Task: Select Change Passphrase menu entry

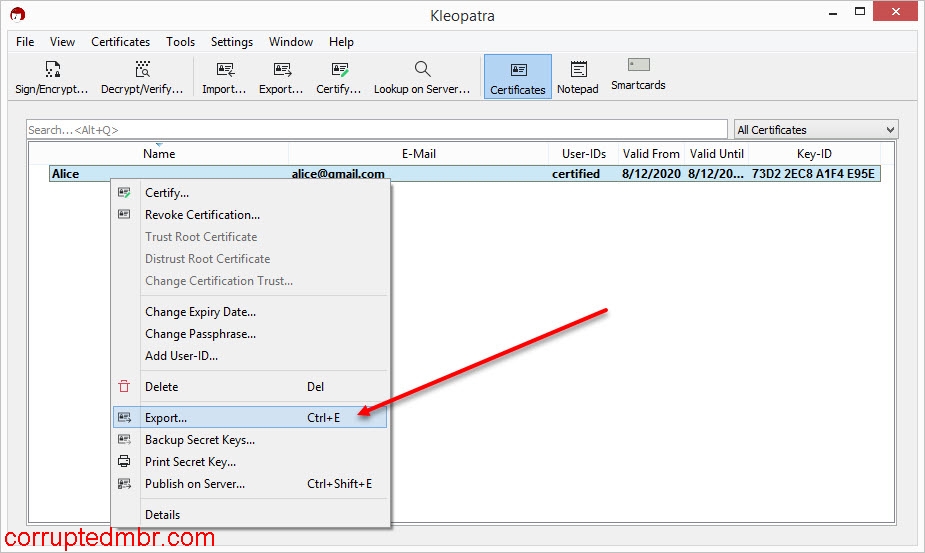Action: tap(200, 334)
